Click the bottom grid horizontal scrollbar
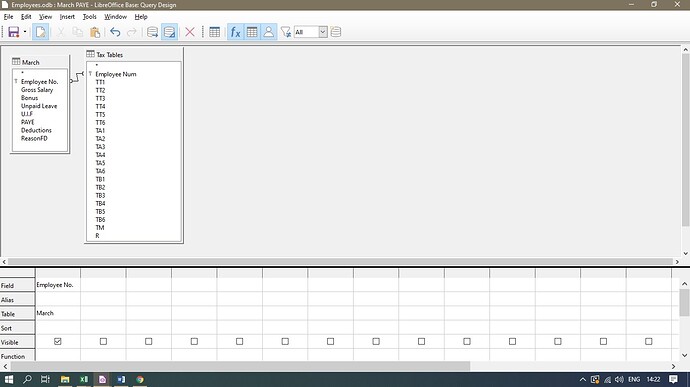The image size is (690, 387). tap(240, 366)
